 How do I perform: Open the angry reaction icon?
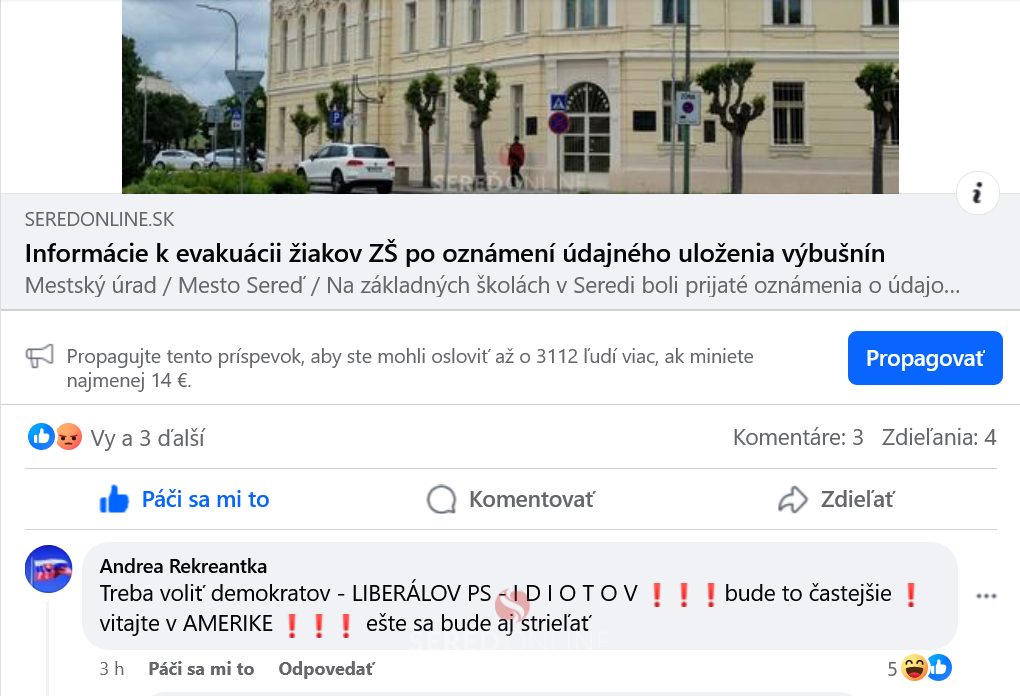(x=68, y=436)
